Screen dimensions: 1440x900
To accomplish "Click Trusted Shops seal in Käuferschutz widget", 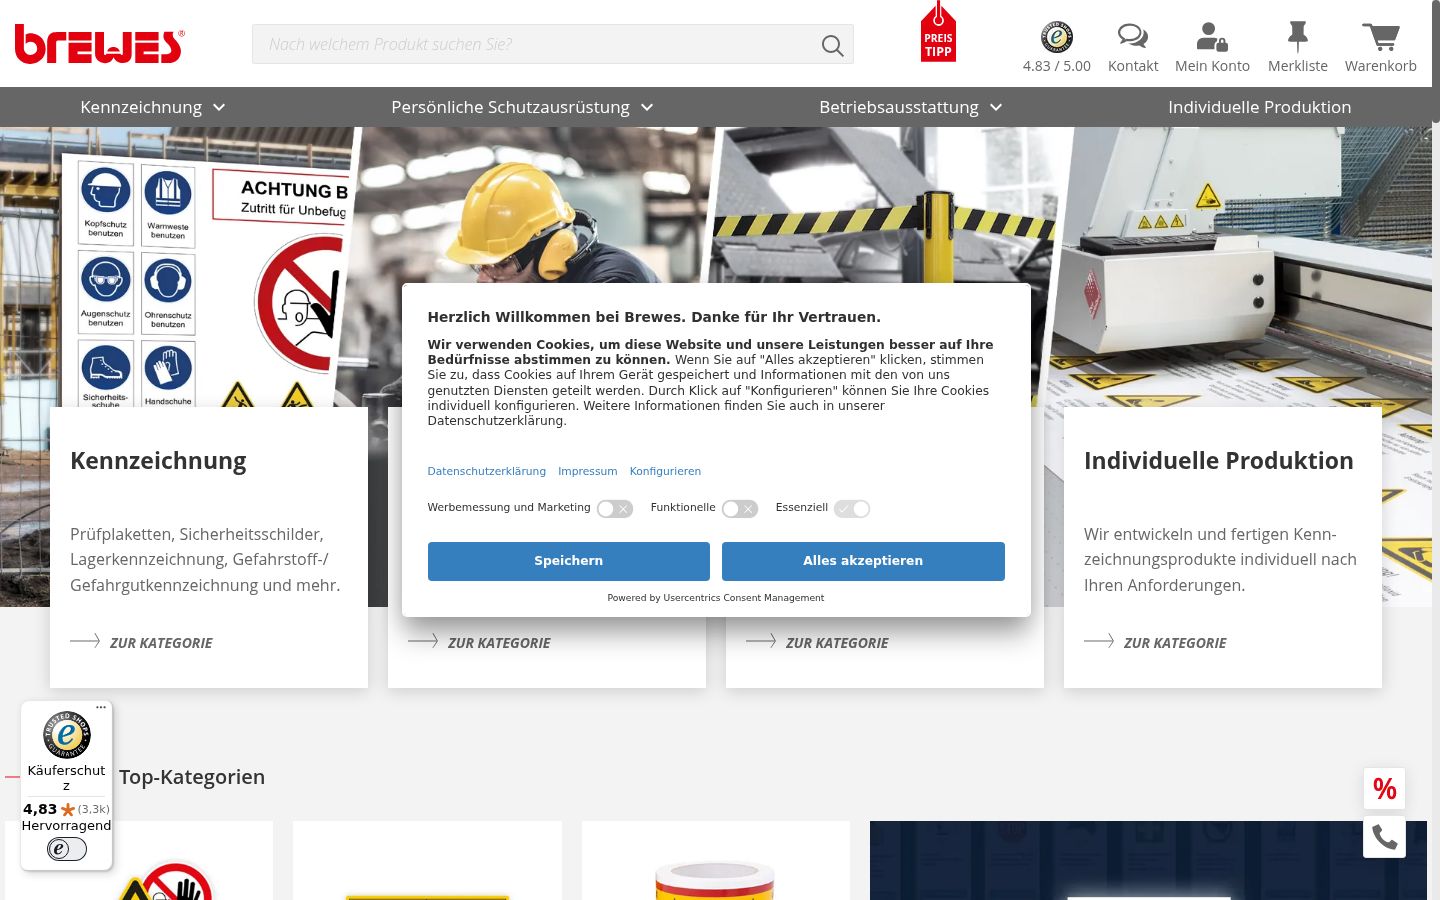I will click(67, 735).
